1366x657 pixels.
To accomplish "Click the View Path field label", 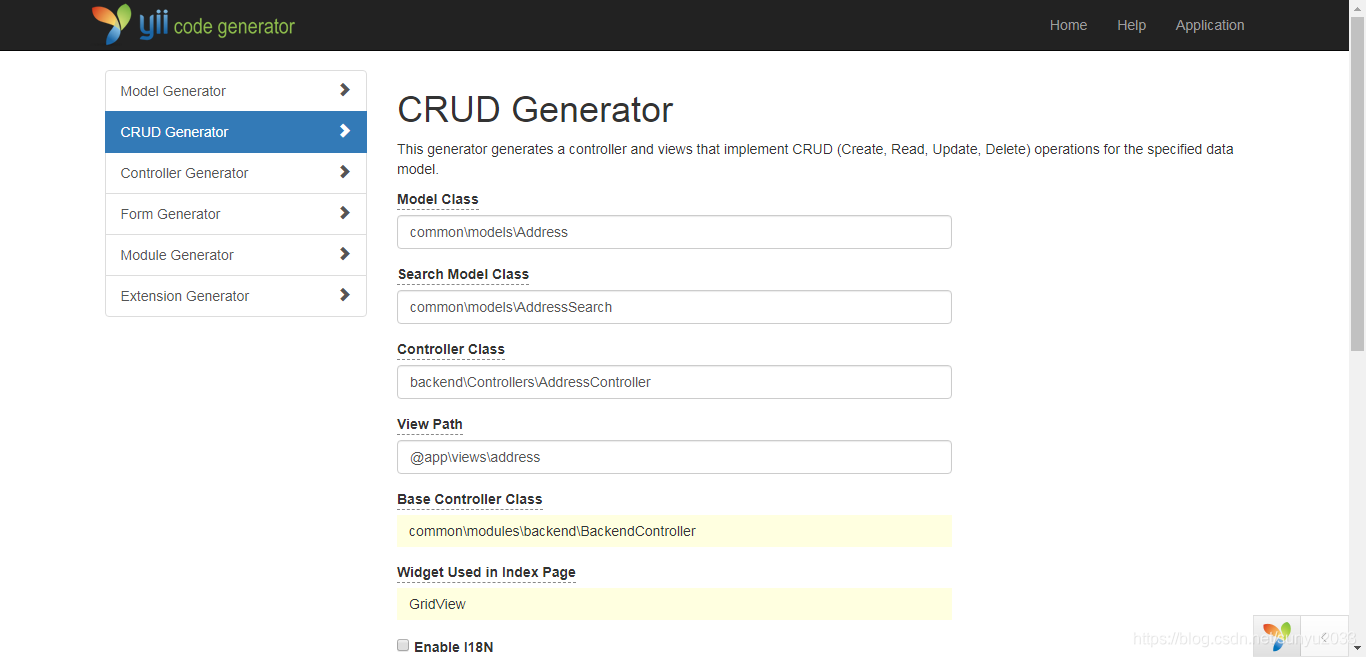I will pos(429,424).
